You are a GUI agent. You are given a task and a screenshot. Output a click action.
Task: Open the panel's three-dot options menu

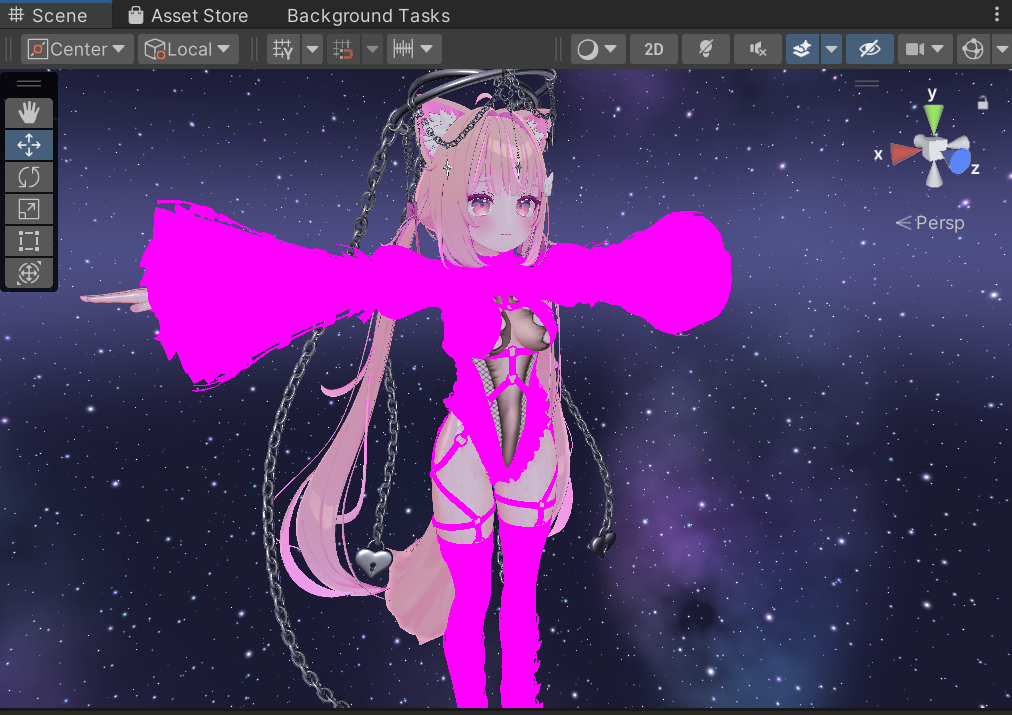click(x=997, y=14)
